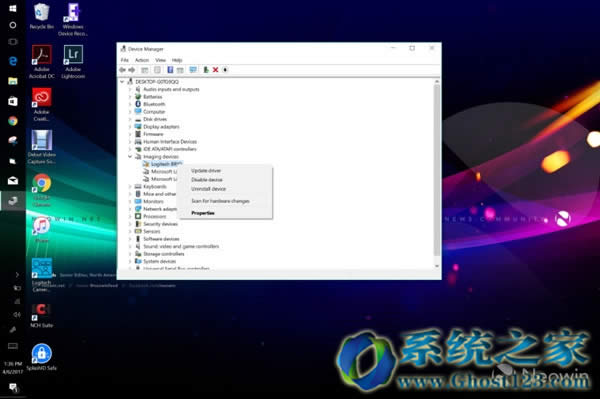Click the Disable device down-arrow toolbar icon
Screen dimensions: 600x399
[x=225, y=70]
